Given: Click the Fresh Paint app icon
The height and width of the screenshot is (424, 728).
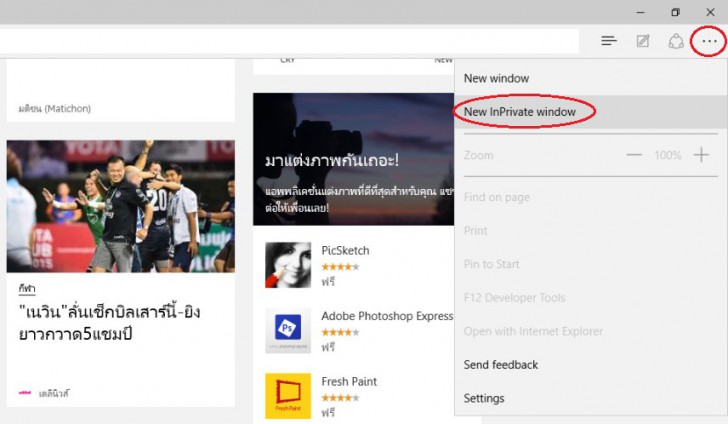Looking at the screenshot, I should (288, 396).
